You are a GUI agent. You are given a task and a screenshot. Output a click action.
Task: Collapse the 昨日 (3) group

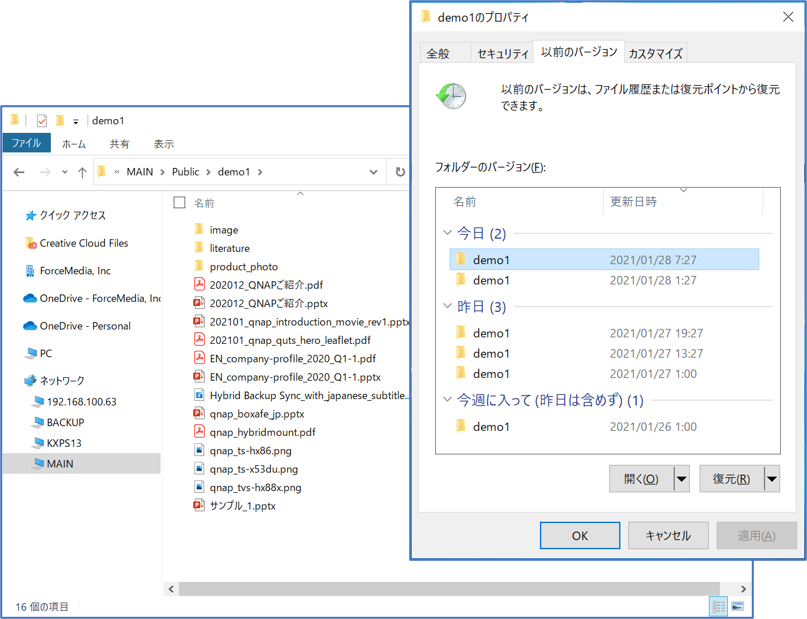coord(447,307)
